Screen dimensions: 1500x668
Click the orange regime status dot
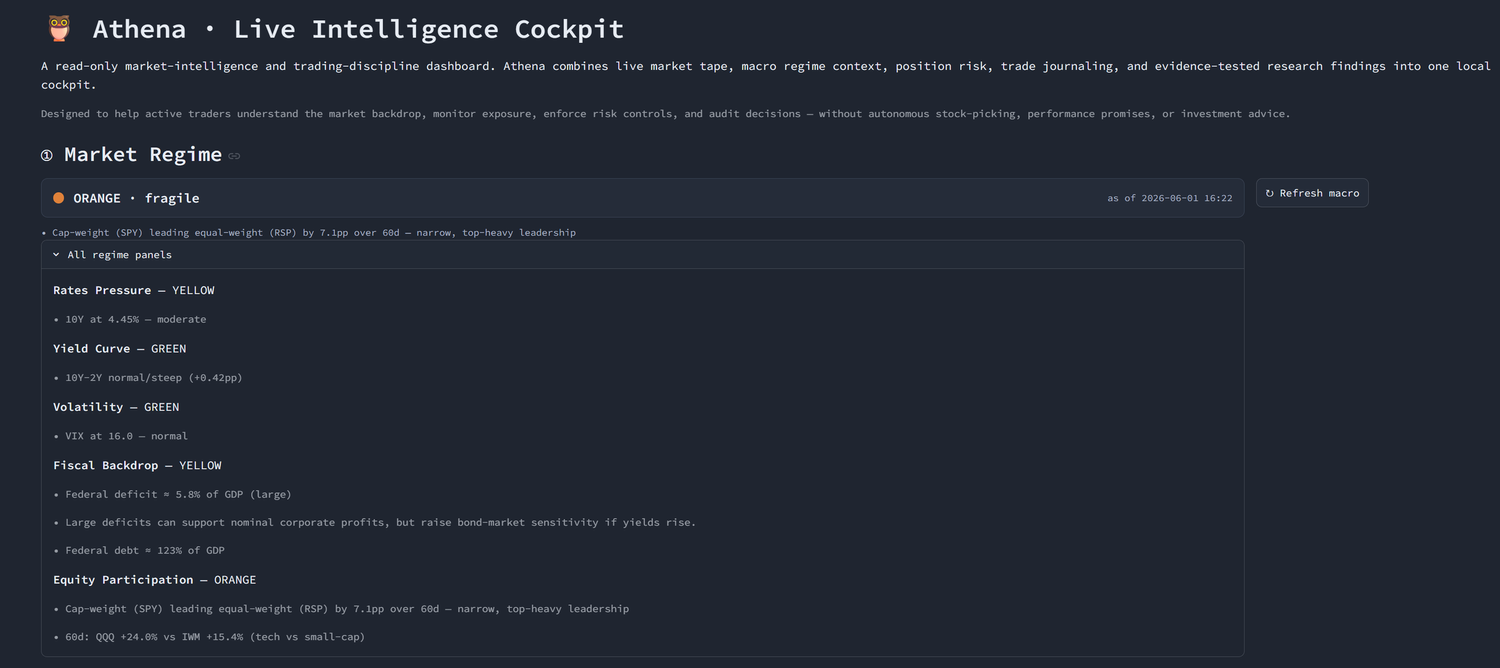[x=59, y=198]
